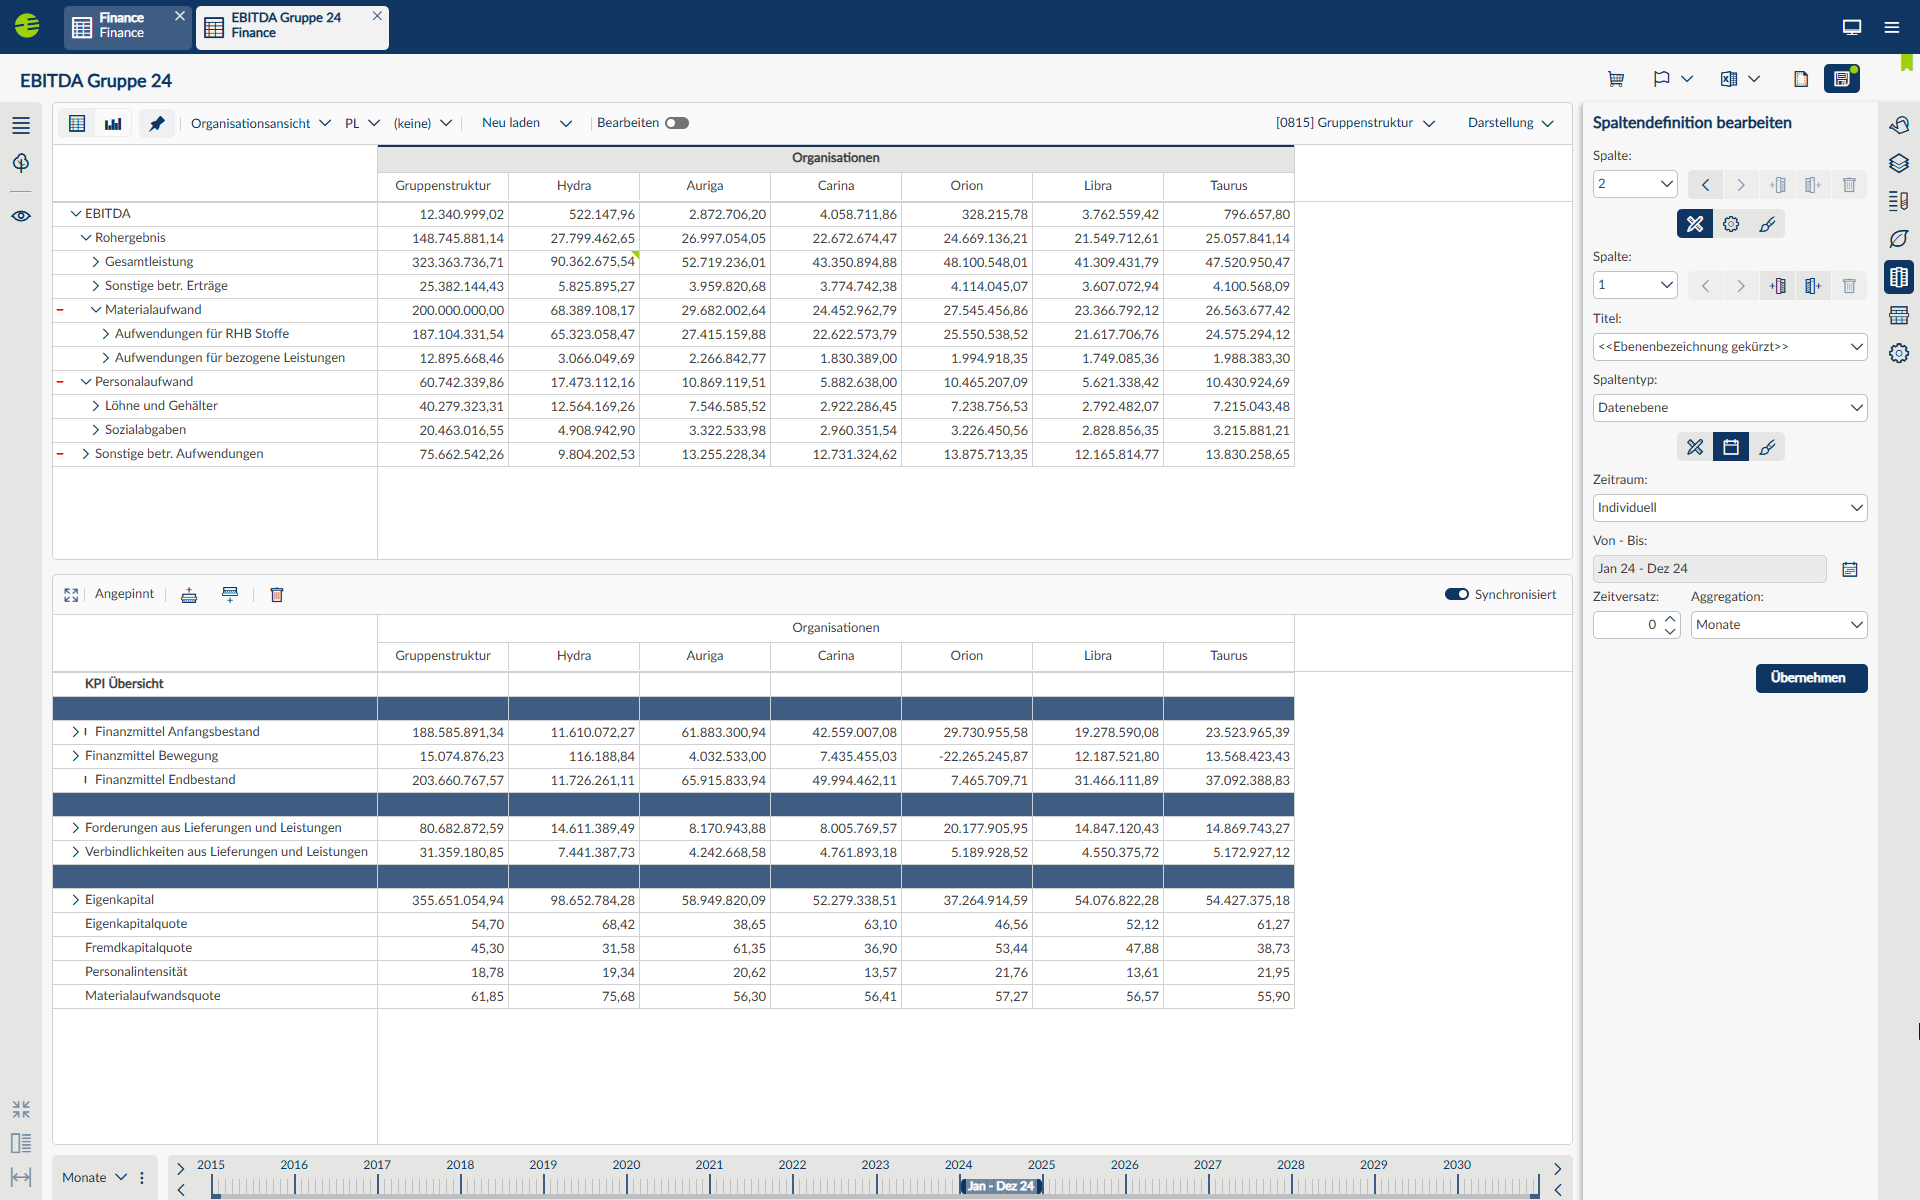Image resolution: width=1920 pixels, height=1200 pixels.
Task: Click the leaf icon in right sidebar
Action: click(x=1899, y=239)
